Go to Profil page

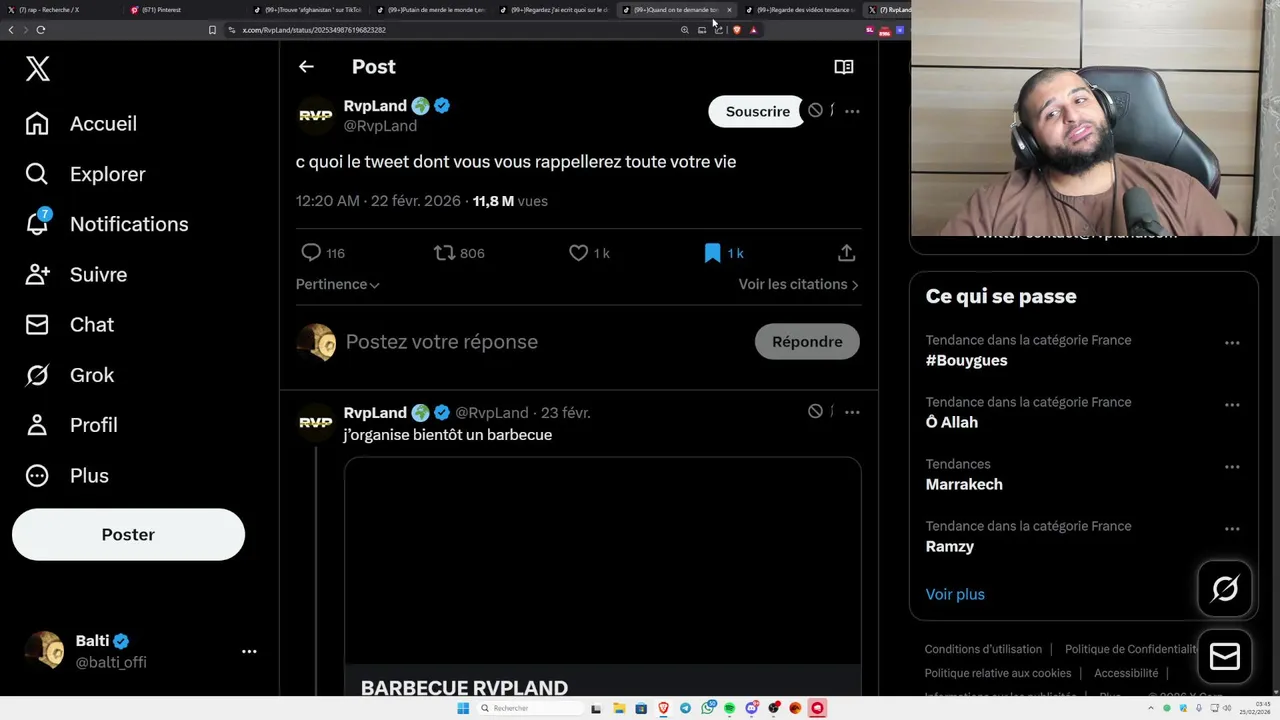[x=71, y=425]
